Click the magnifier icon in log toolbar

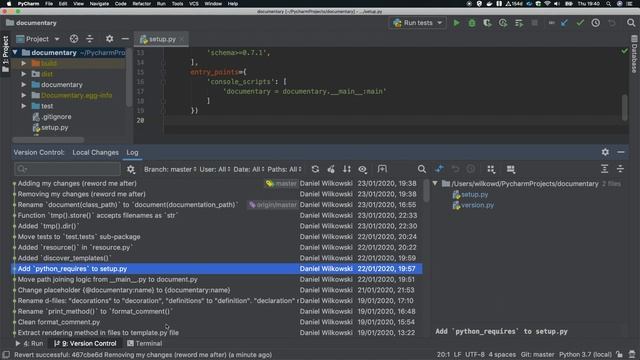[422, 169]
